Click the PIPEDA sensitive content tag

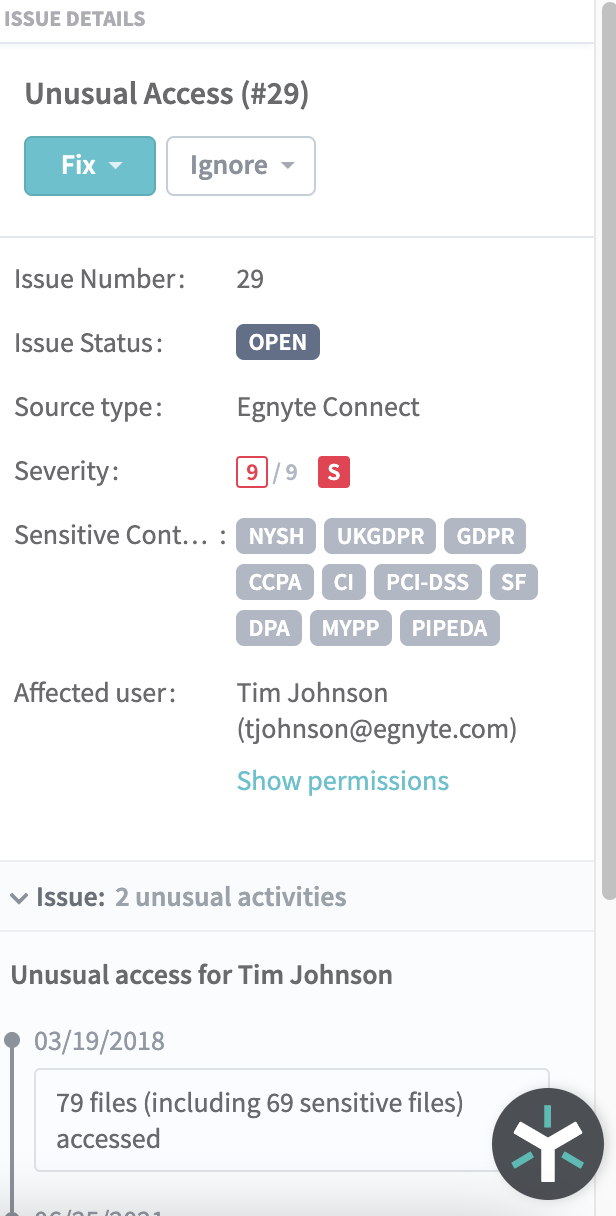click(x=450, y=628)
